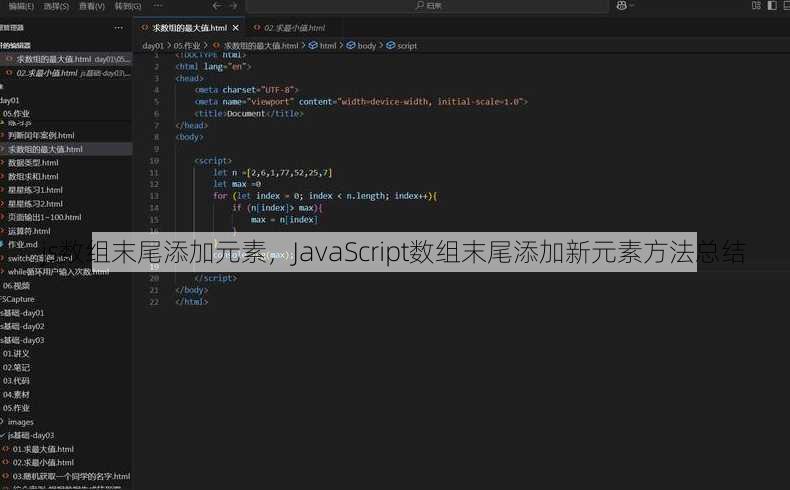Toggle the primary sidebar layout icon
Viewport: 790px width, 490px height.
pos(772,6)
